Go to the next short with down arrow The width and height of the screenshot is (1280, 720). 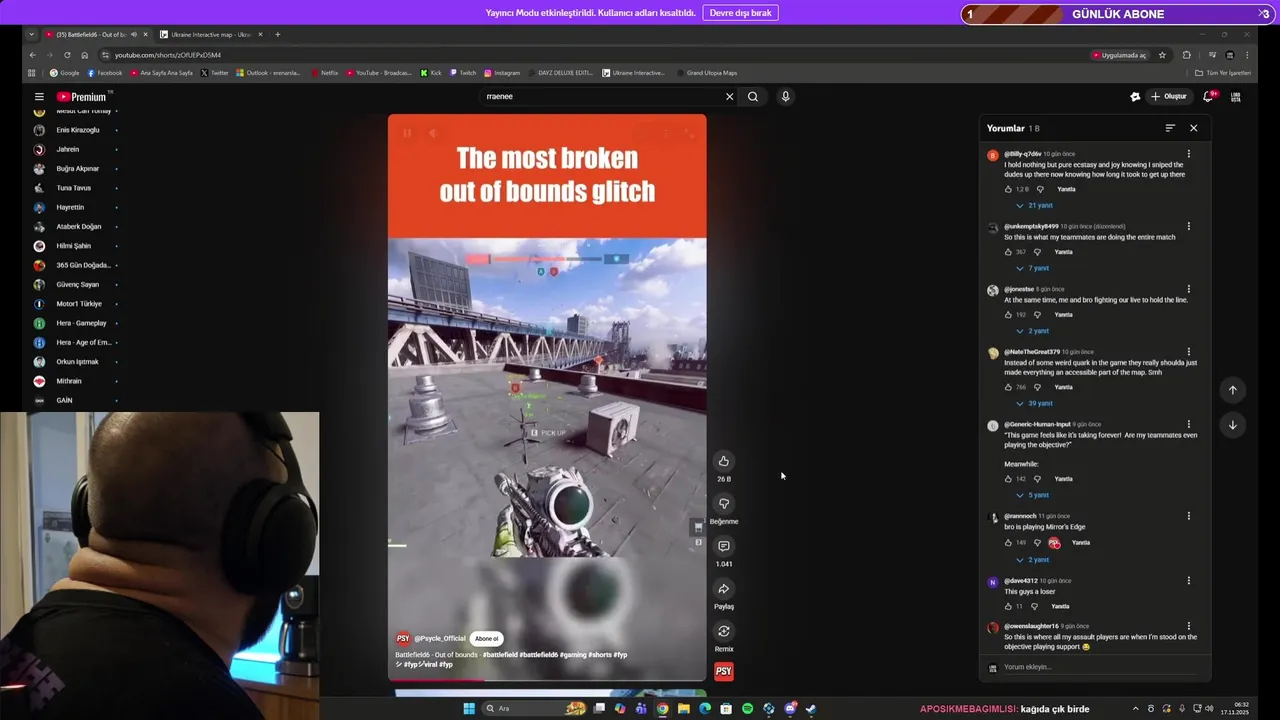click(1232, 425)
